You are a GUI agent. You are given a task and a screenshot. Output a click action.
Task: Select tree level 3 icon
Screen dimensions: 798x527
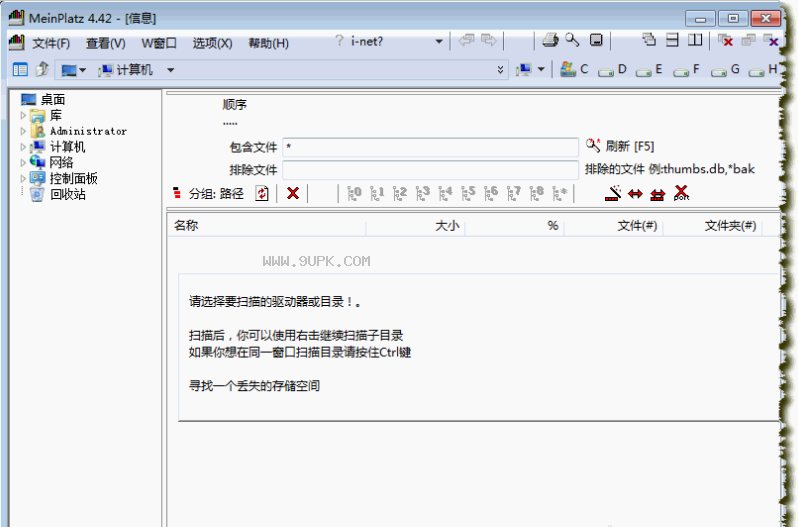[423, 193]
